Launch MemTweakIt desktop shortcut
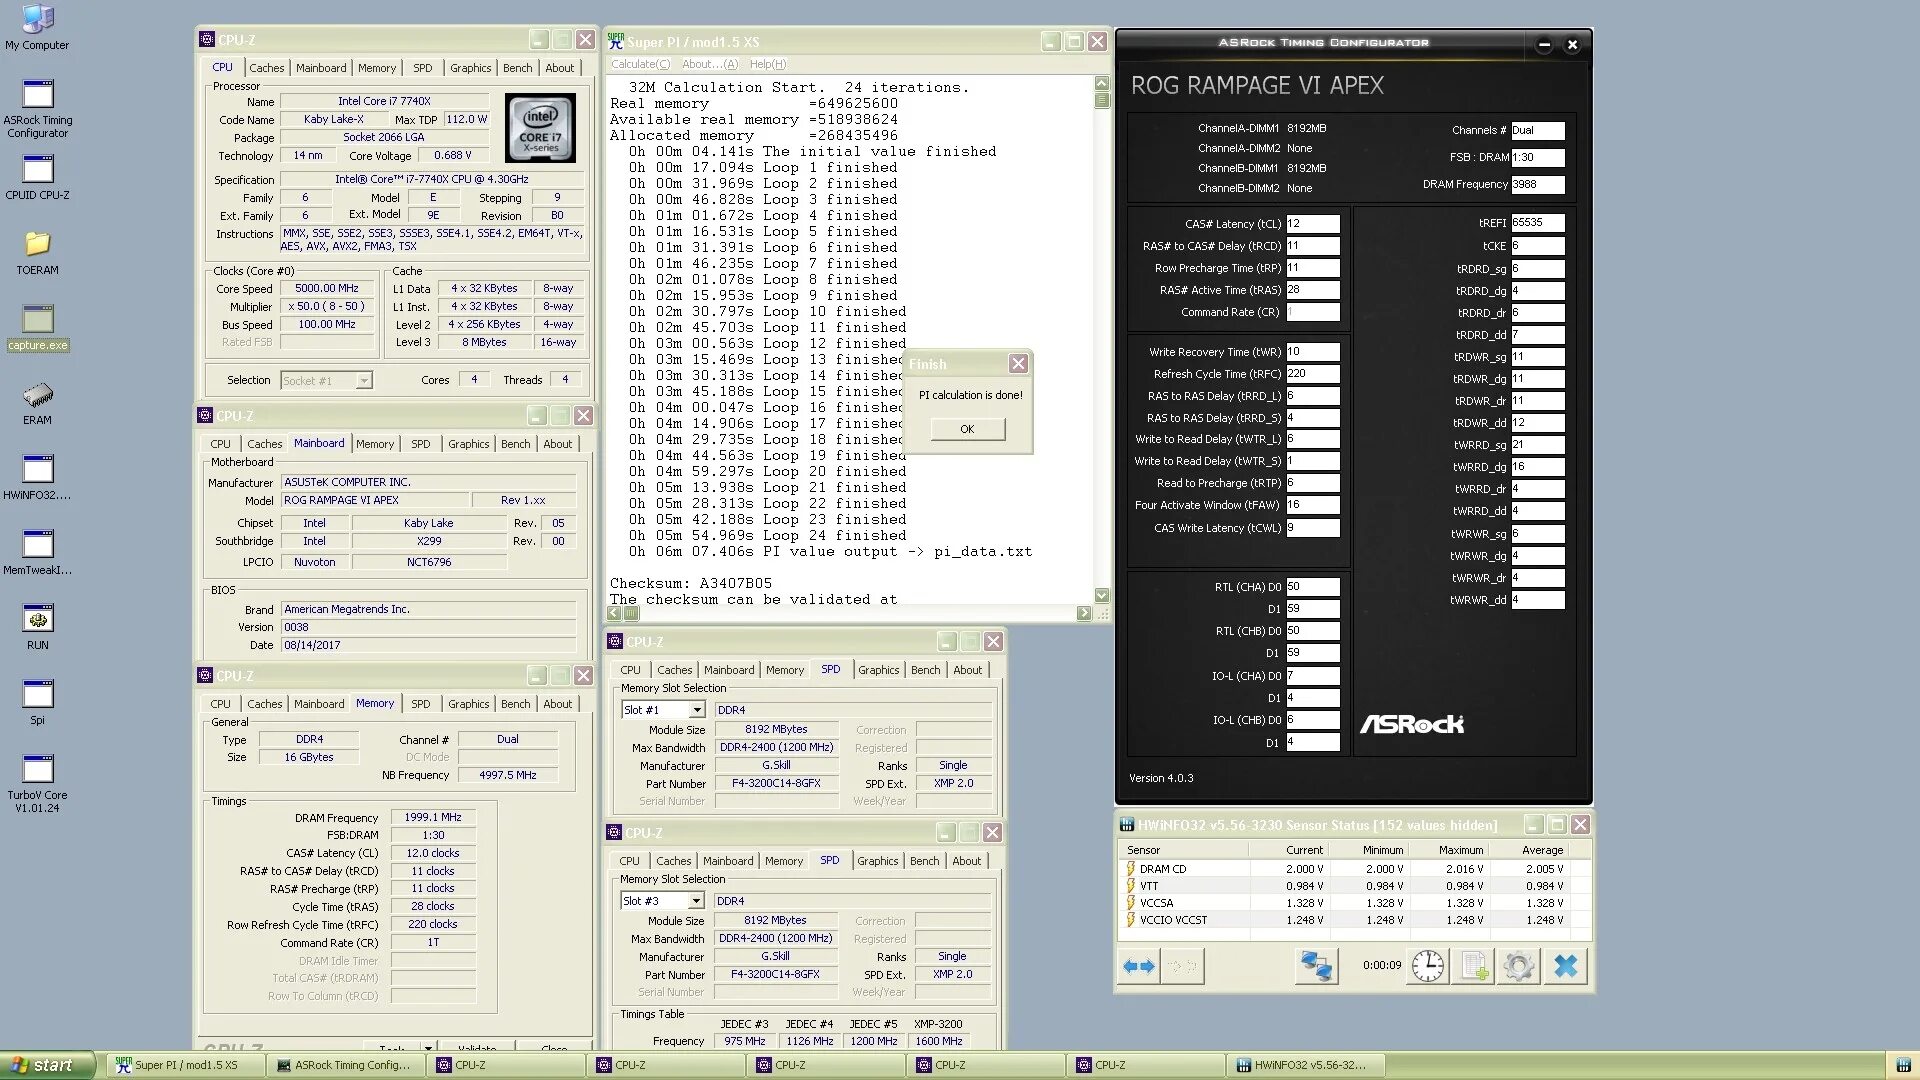The height and width of the screenshot is (1080, 1920). pyautogui.click(x=37, y=553)
